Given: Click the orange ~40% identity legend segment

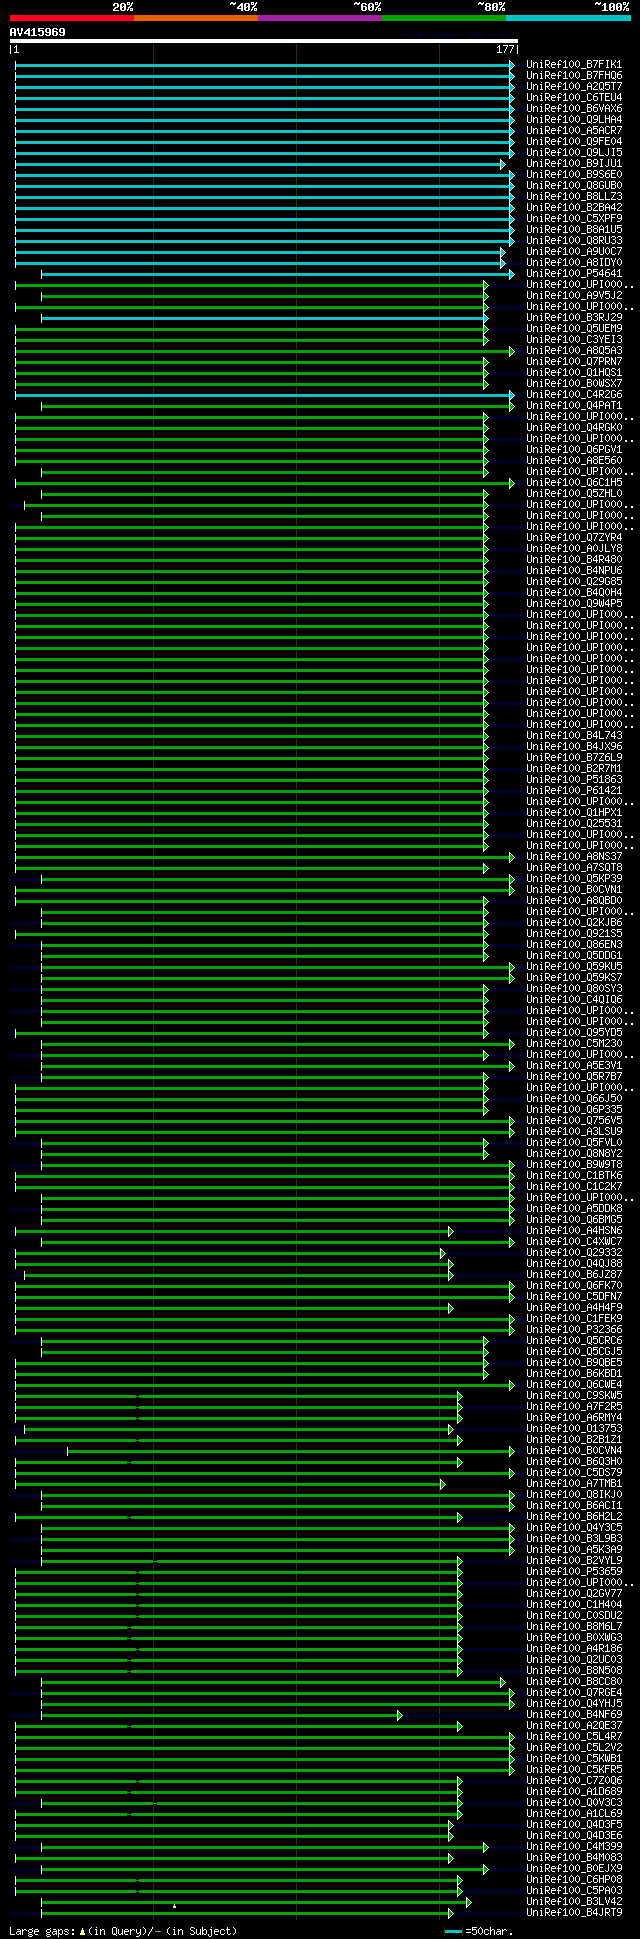Looking at the screenshot, I should (x=196, y=18).
